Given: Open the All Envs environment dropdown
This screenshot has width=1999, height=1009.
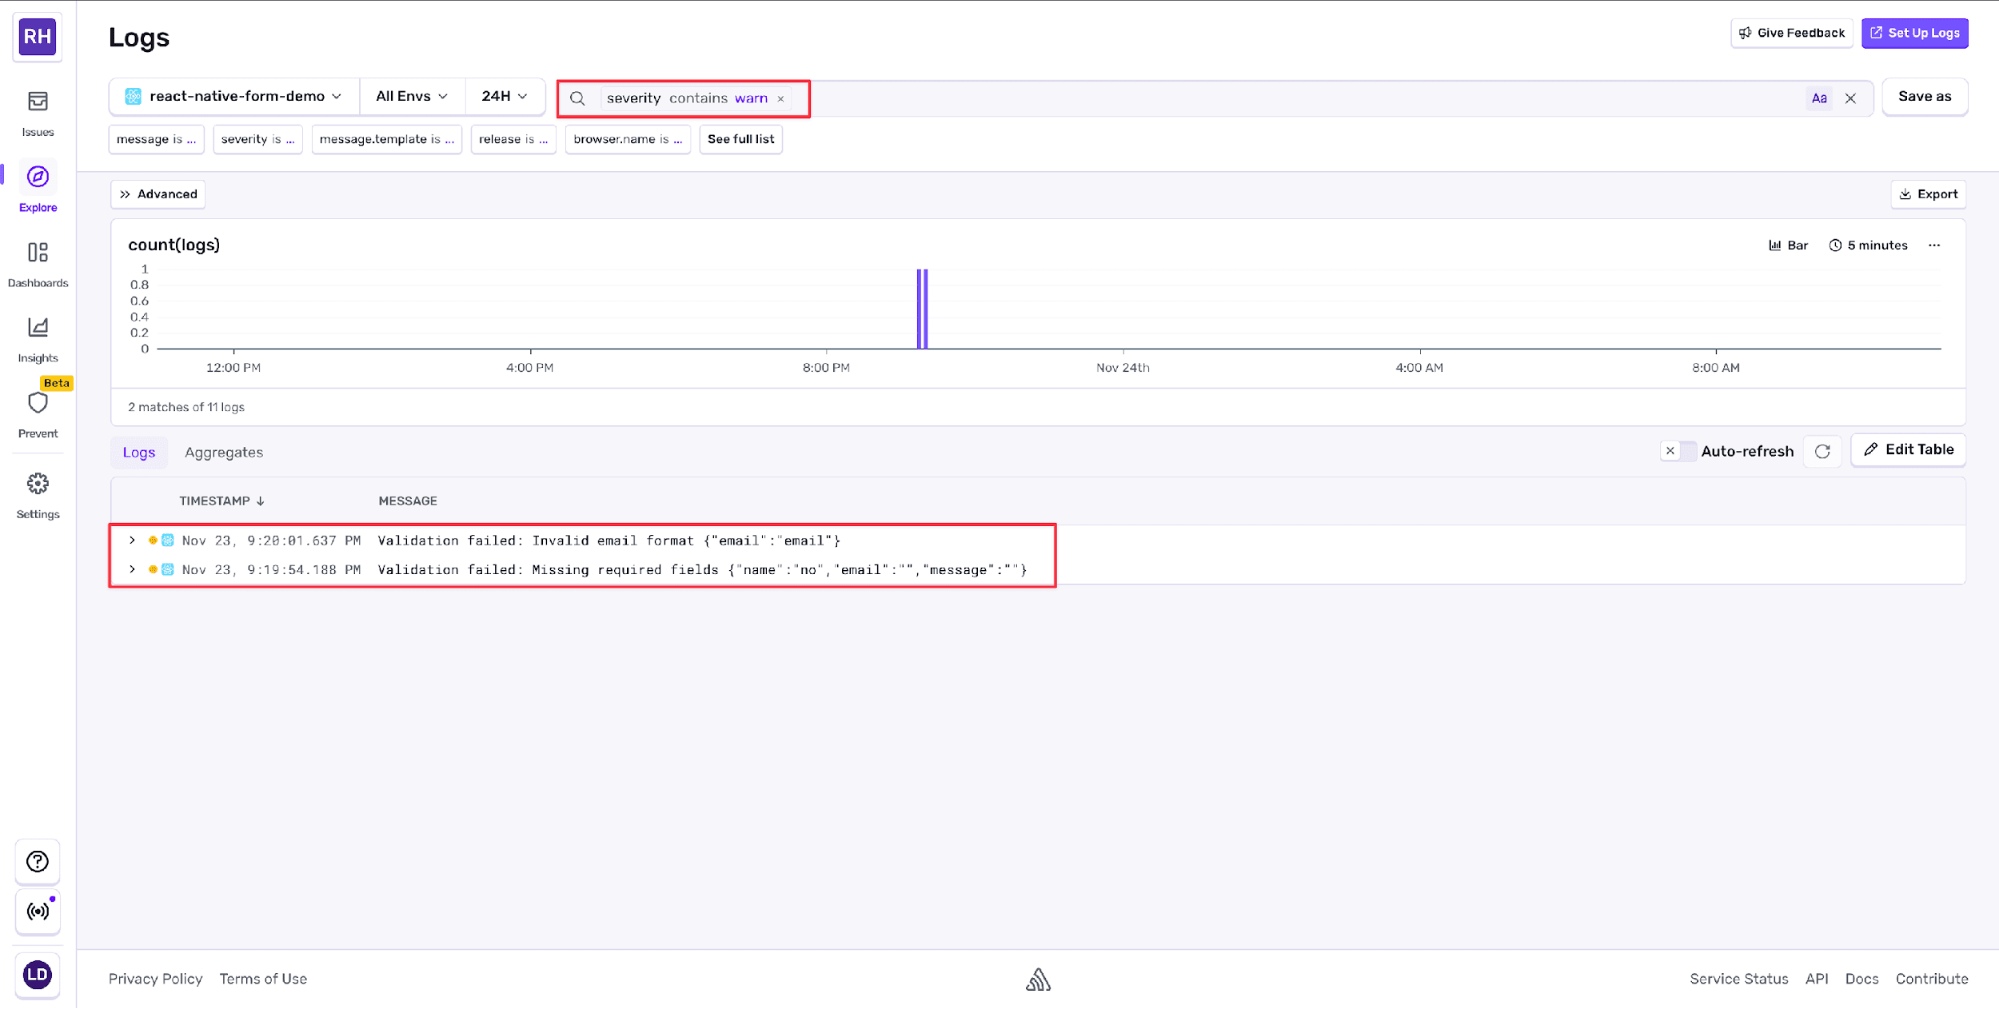Looking at the screenshot, I should (x=411, y=96).
